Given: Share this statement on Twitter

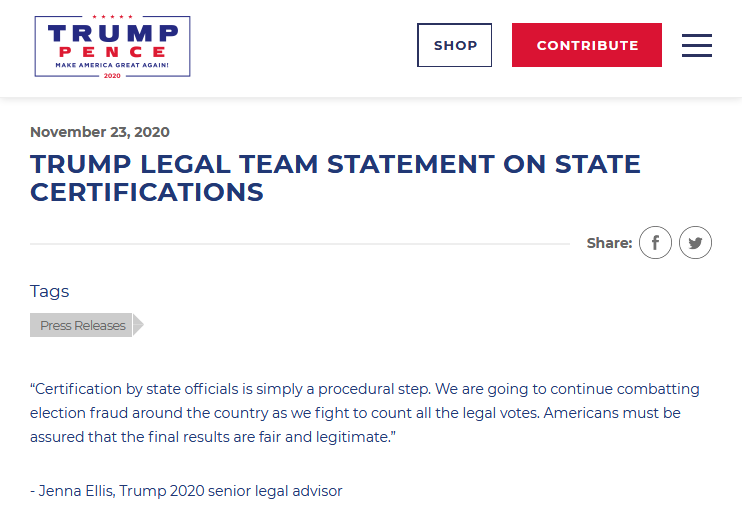Looking at the screenshot, I should tap(695, 243).
